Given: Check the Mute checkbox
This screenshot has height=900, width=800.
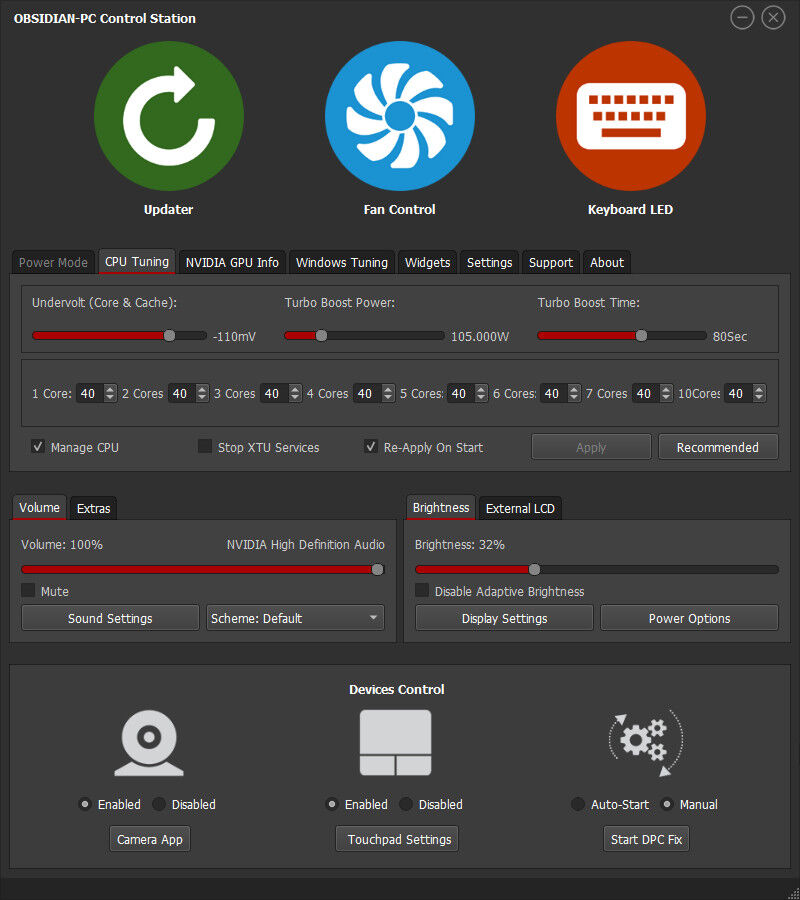Looking at the screenshot, I should [x=28, y=591].
